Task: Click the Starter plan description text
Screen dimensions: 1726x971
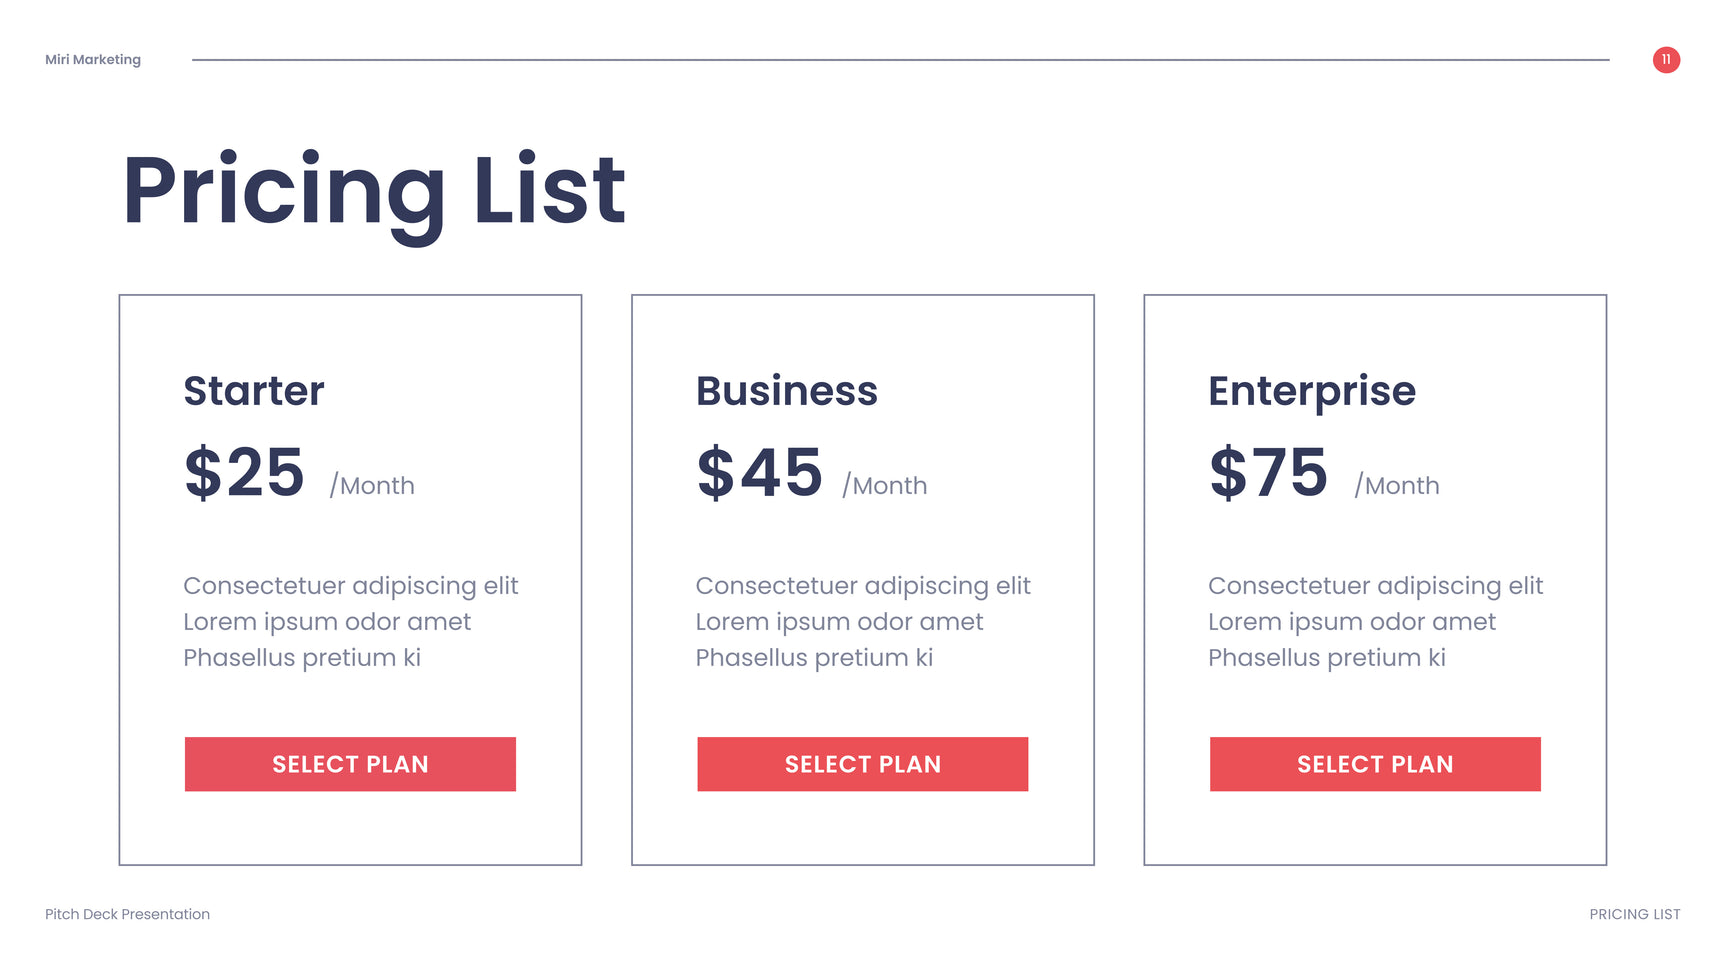Action: [x=350, y=621]
